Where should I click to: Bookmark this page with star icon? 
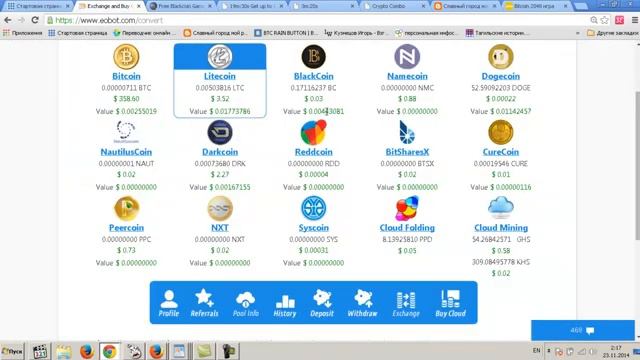(604, 20)
